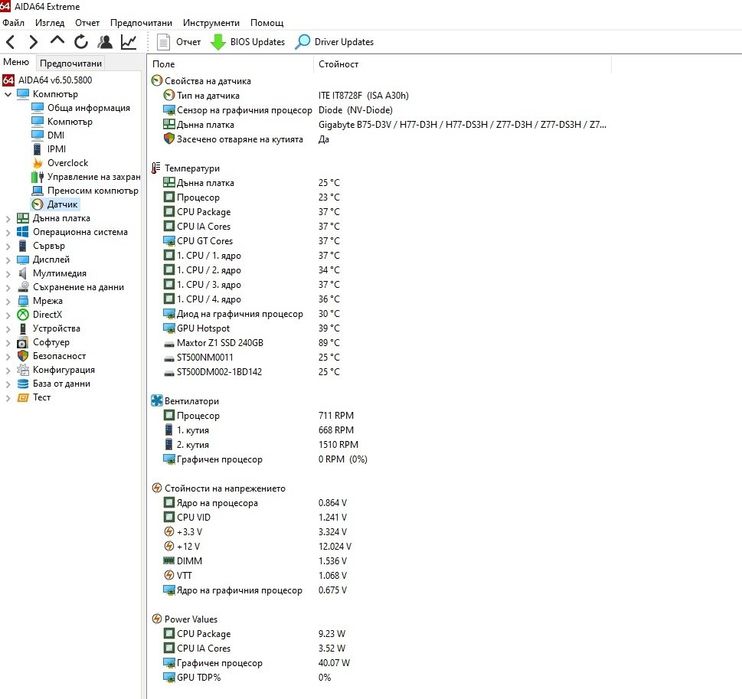Select the IPMI tree item
Screen dimensions: 742x699
coord(56,149)
